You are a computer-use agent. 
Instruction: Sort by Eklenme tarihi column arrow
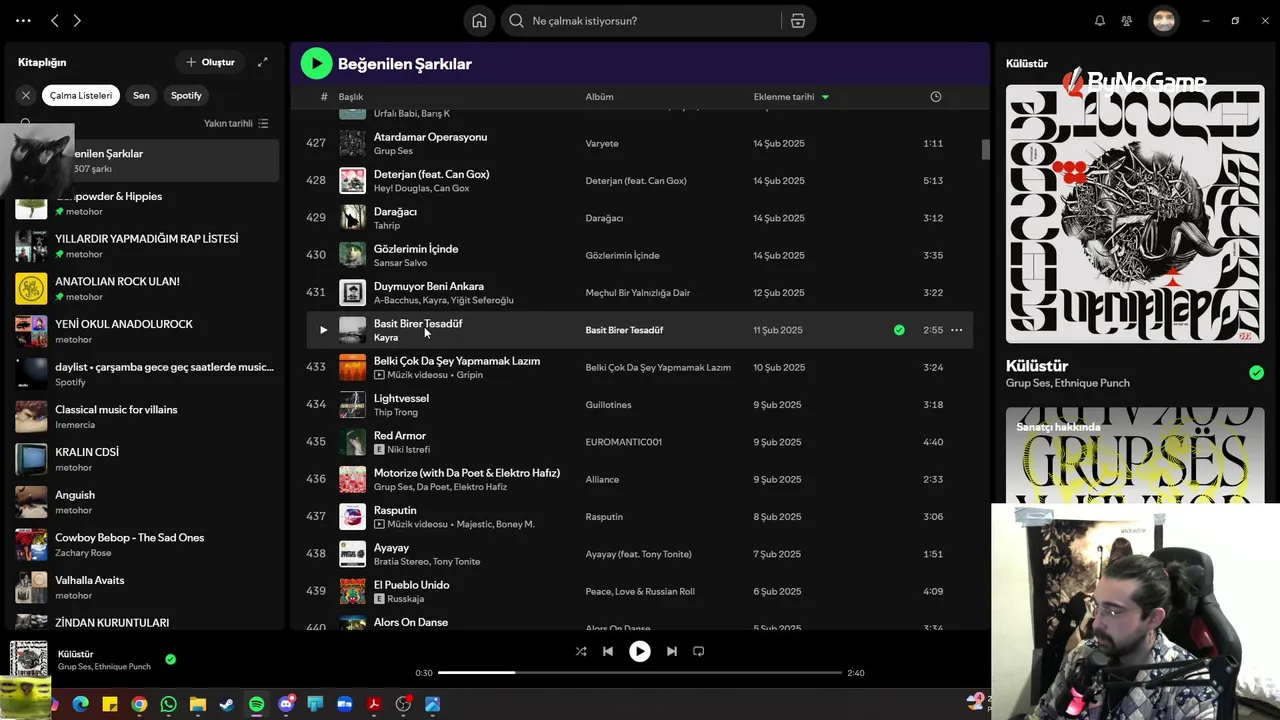825,97
